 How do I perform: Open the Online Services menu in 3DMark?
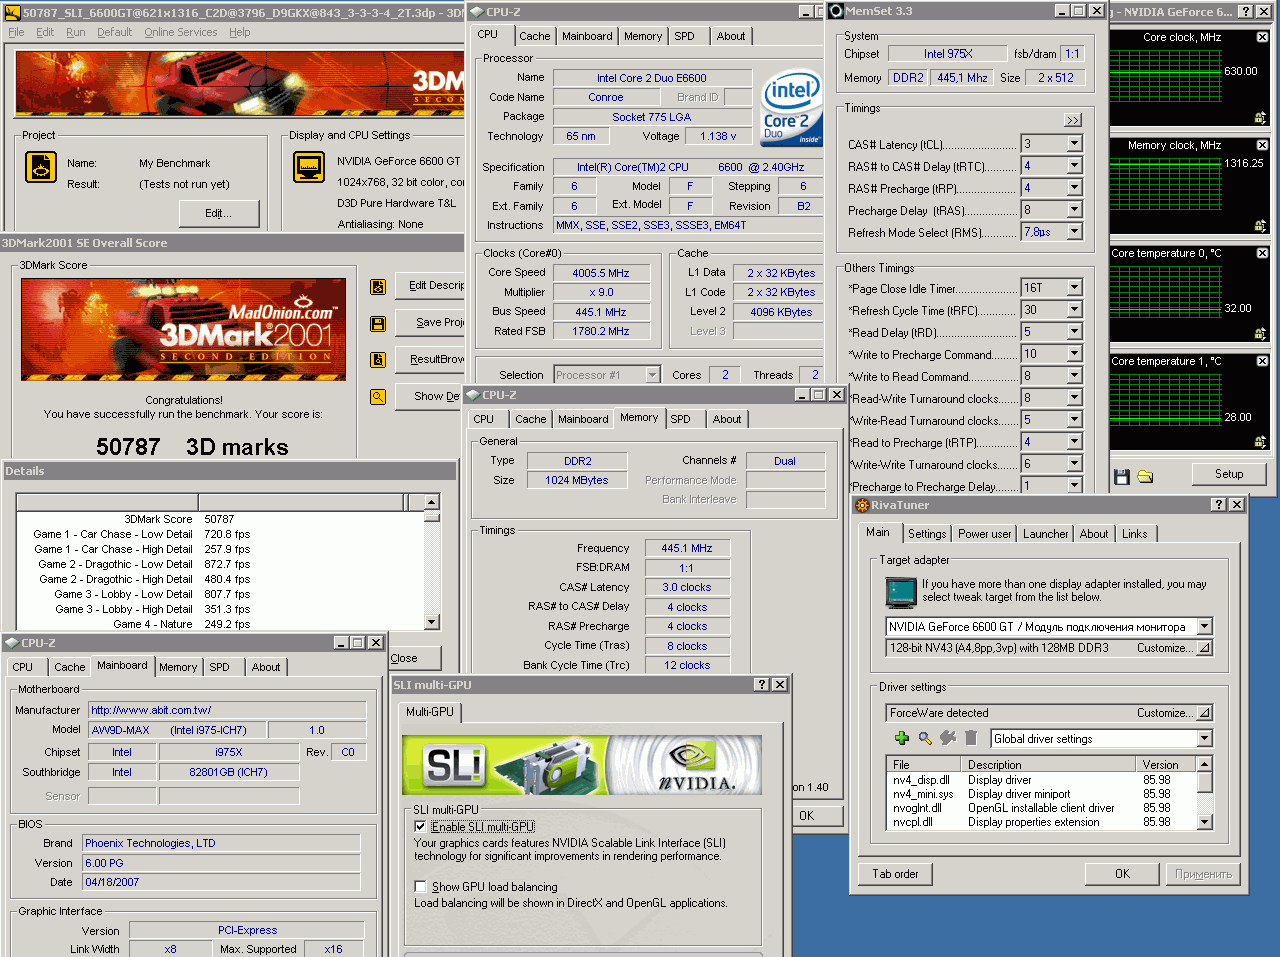point(180,32)
